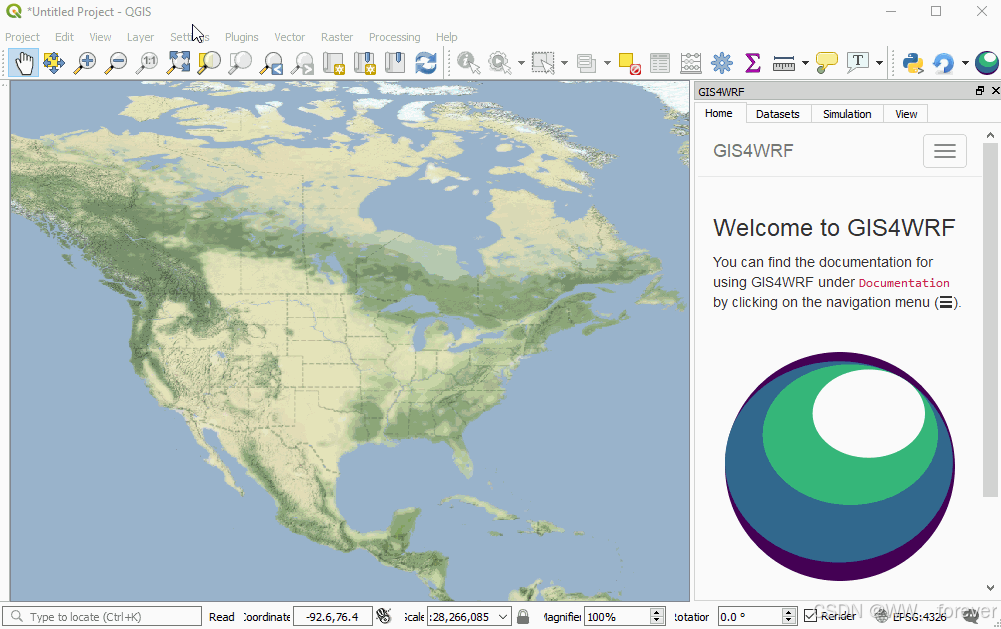
Task: Toggle the scale lock icon
Action: click(523, 616)
